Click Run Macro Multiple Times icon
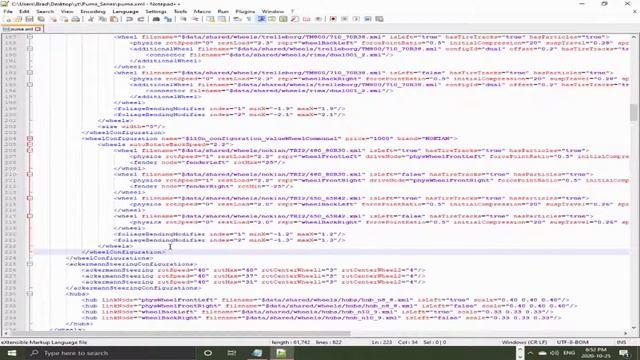The height and width of the screenshot is (360, 640). pos(367,19)
